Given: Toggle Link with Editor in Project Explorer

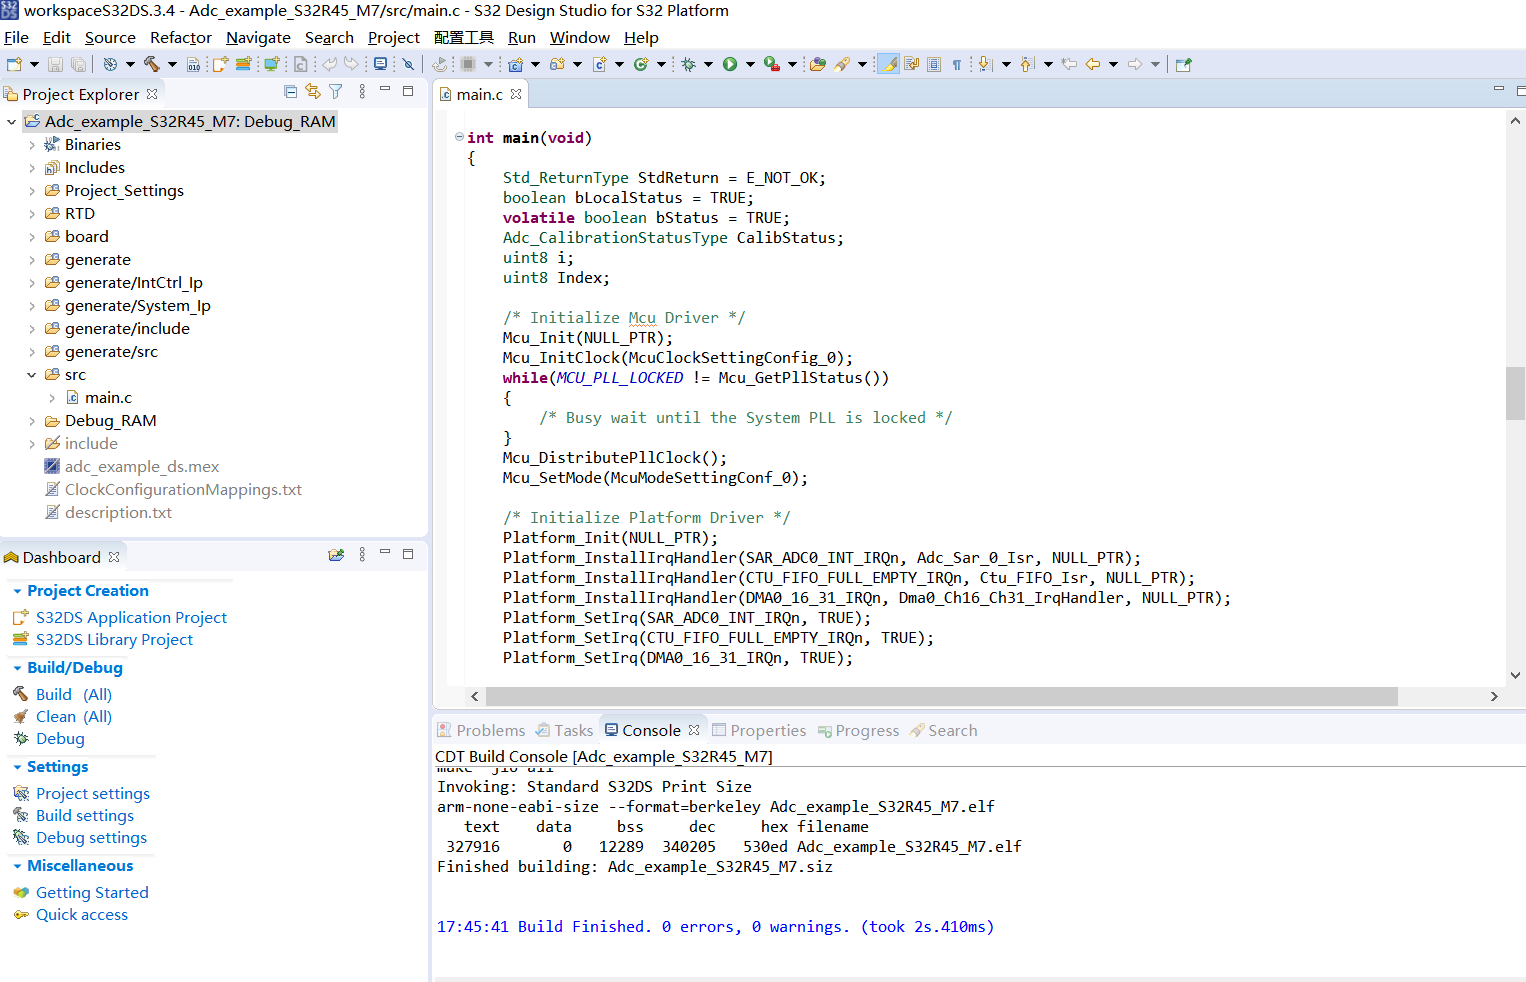Looking at the screenshot, I should (x=313, y=92).
